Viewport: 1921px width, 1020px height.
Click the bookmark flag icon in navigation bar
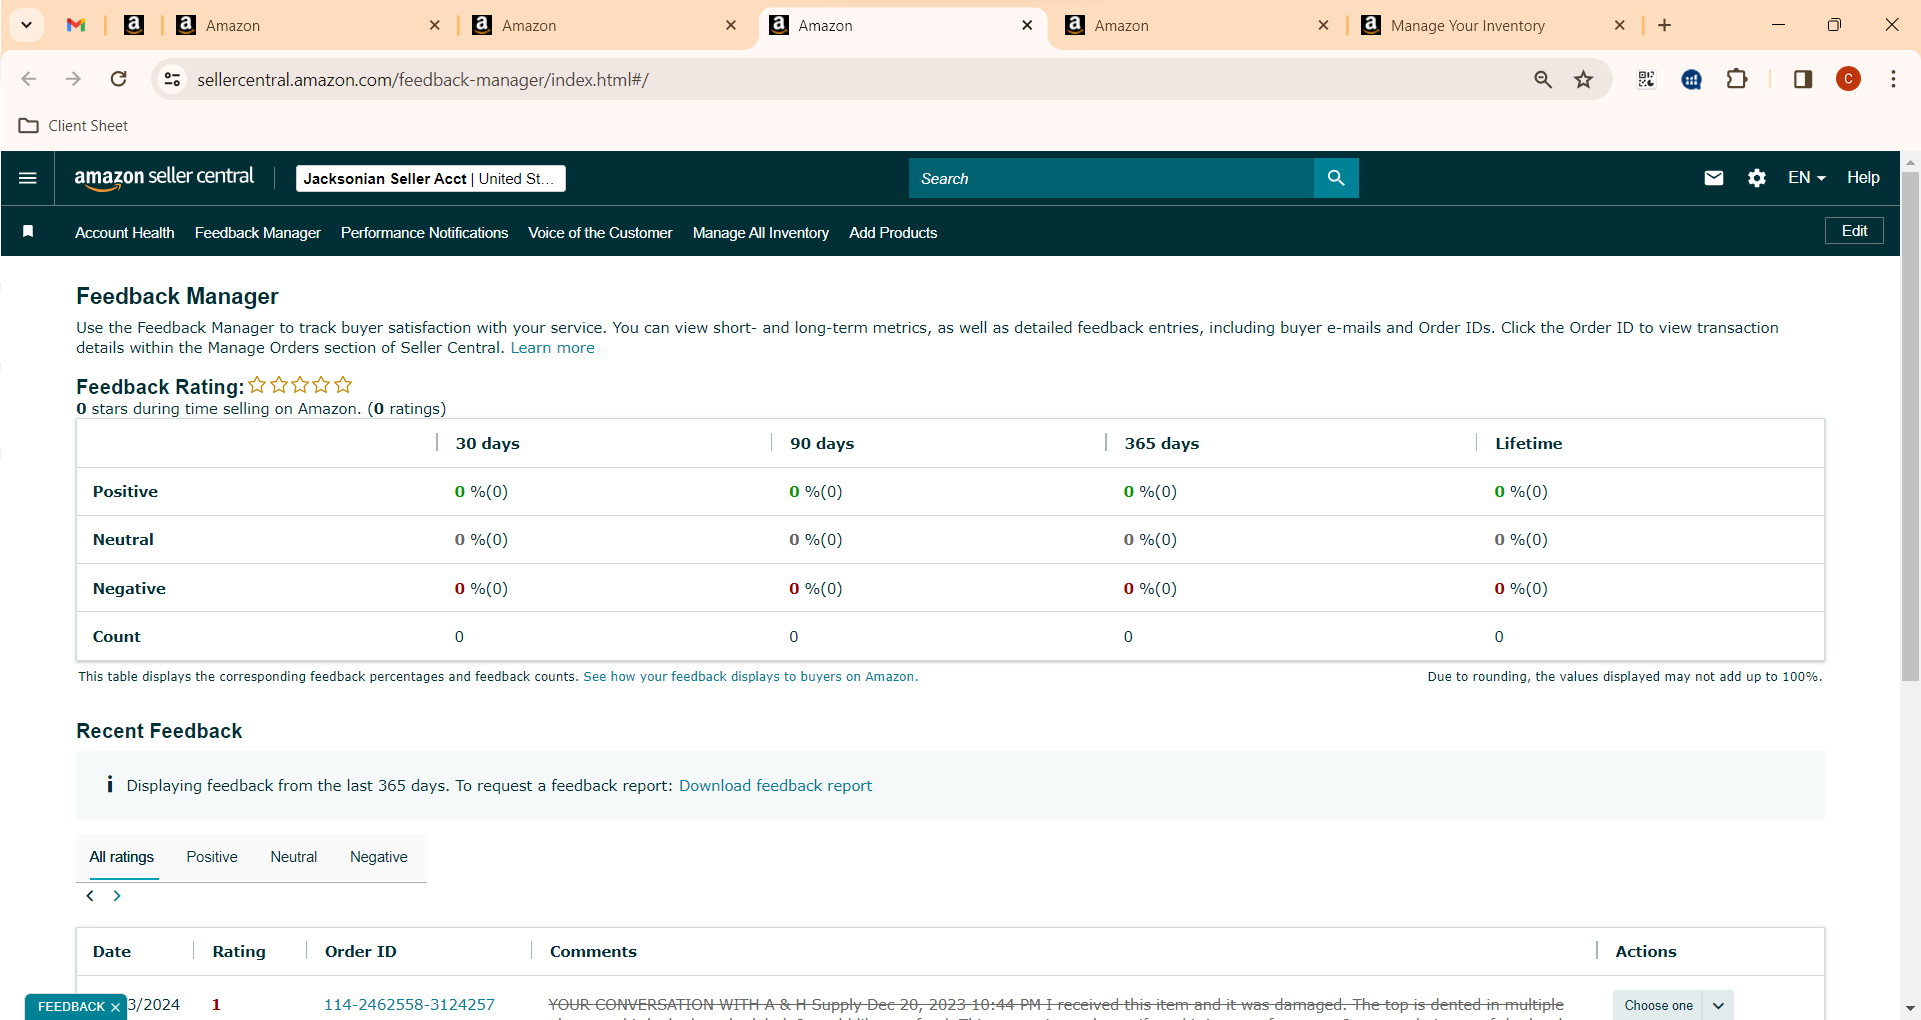(x=28, y=232)
